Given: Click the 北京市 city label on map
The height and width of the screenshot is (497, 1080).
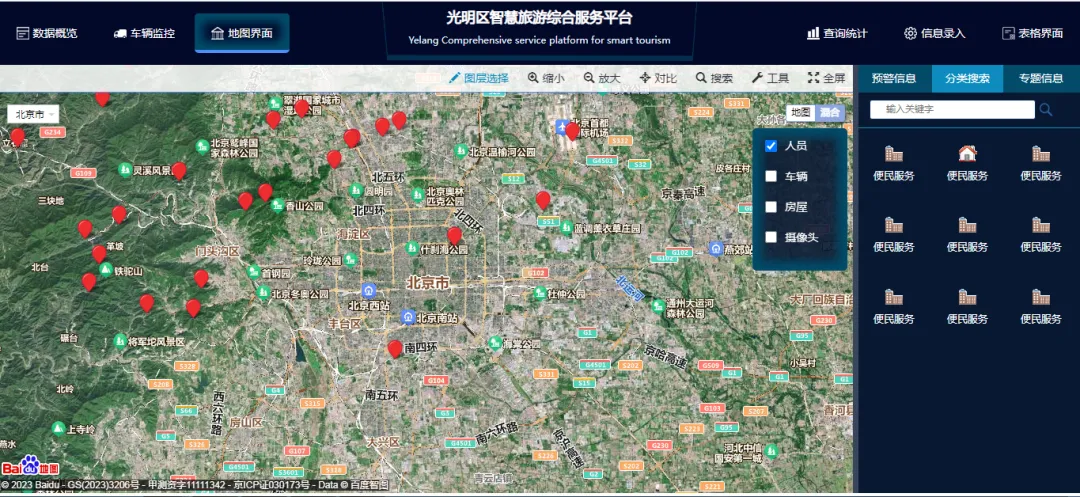Looking at the screenshot, I should (428, 283).
